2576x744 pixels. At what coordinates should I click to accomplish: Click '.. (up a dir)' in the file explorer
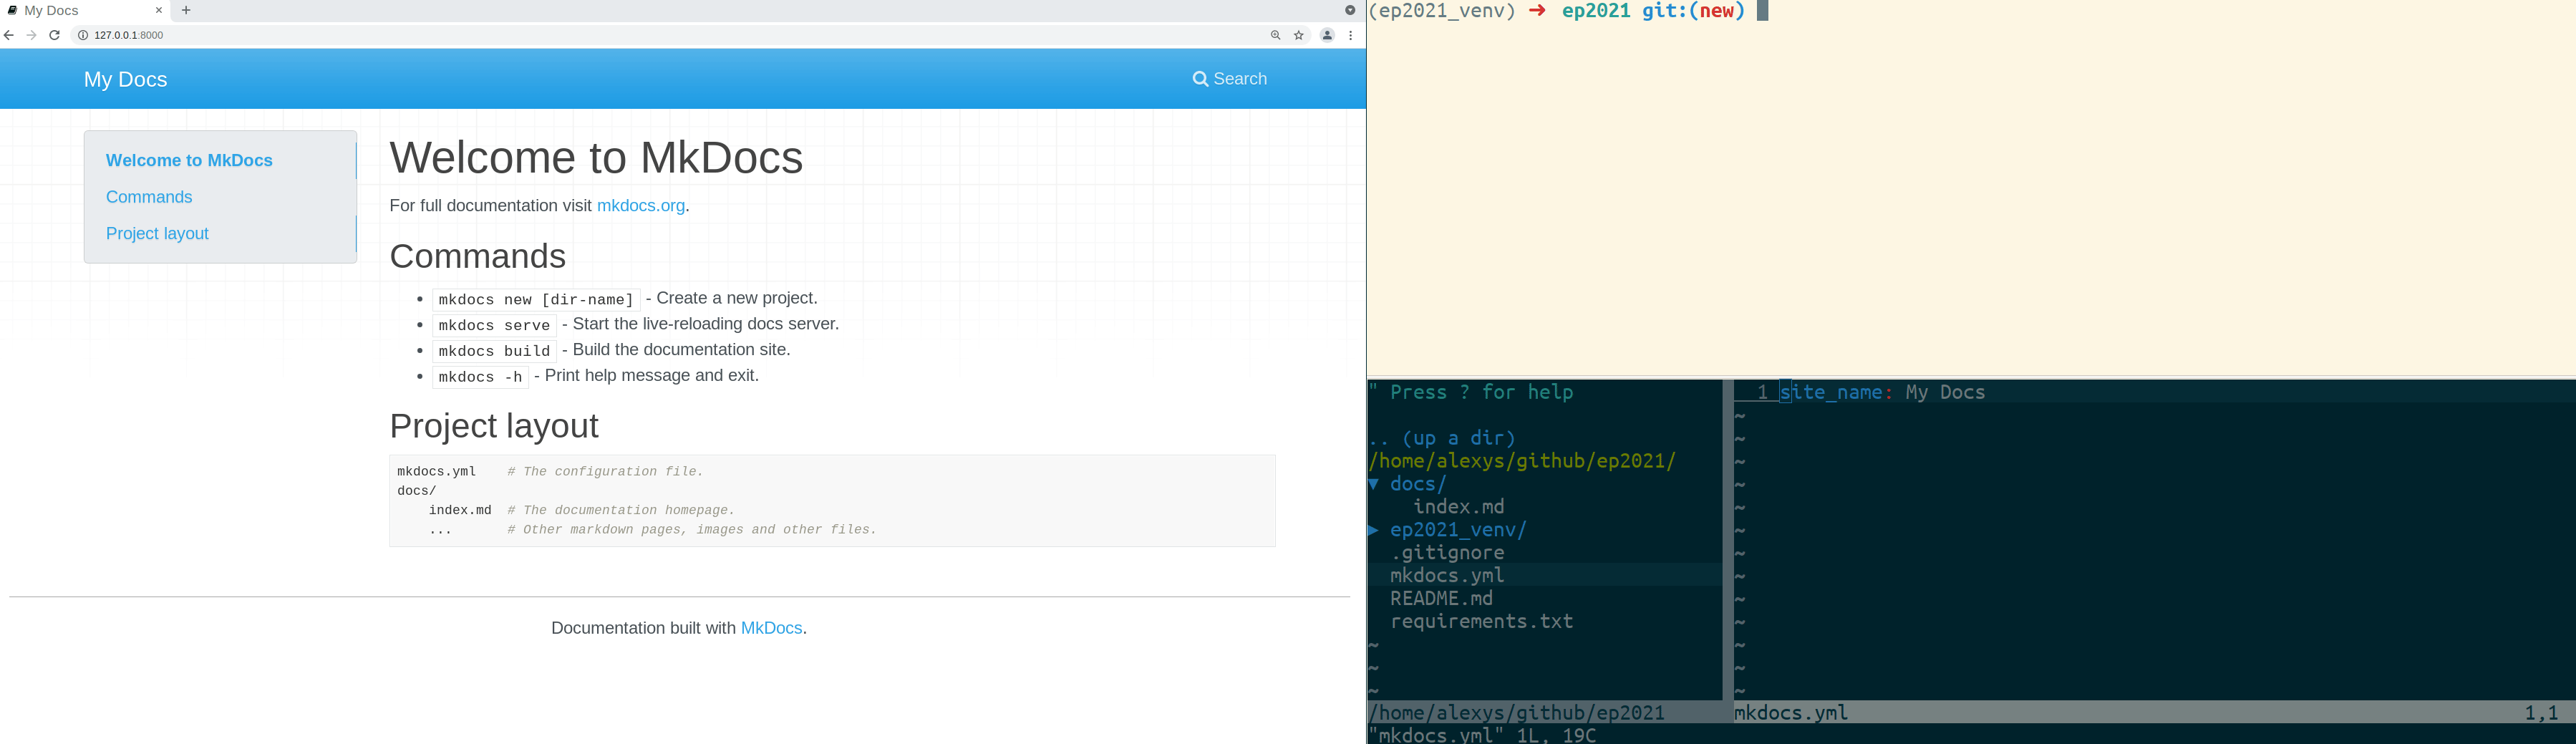[x=1441, y=437]
